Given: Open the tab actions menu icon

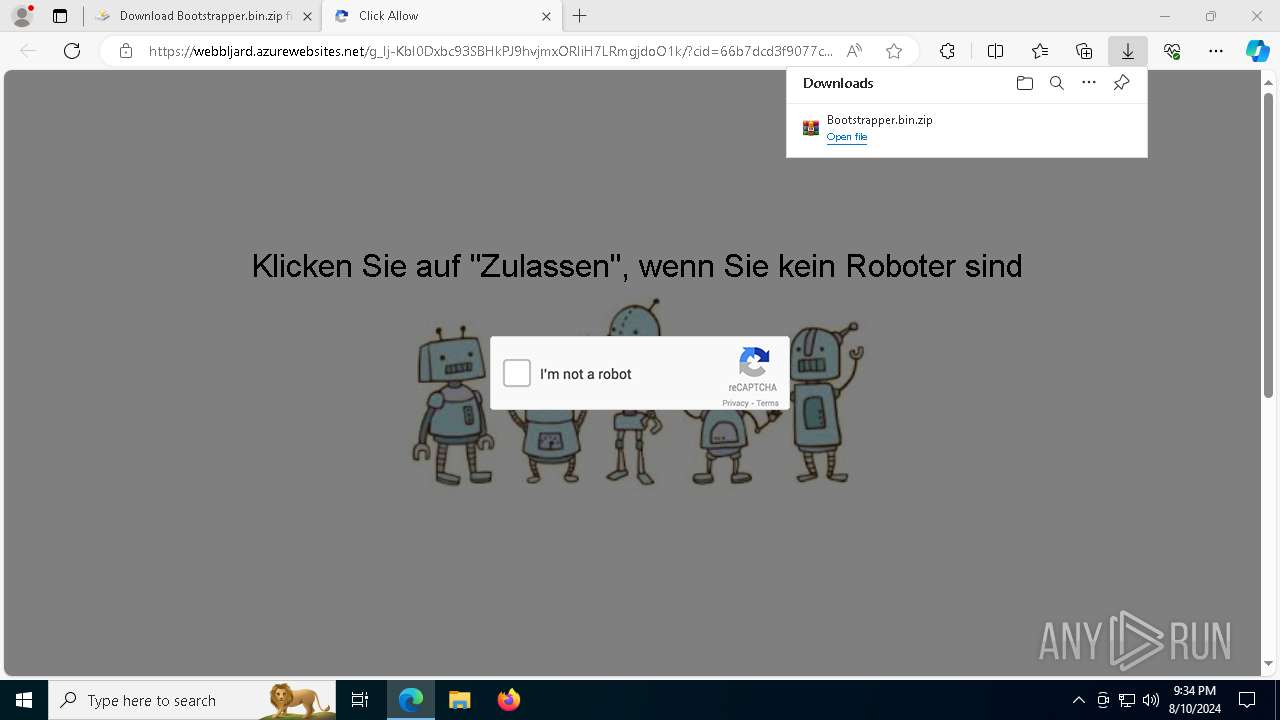Looking at the screenshot, I should 60,16.
